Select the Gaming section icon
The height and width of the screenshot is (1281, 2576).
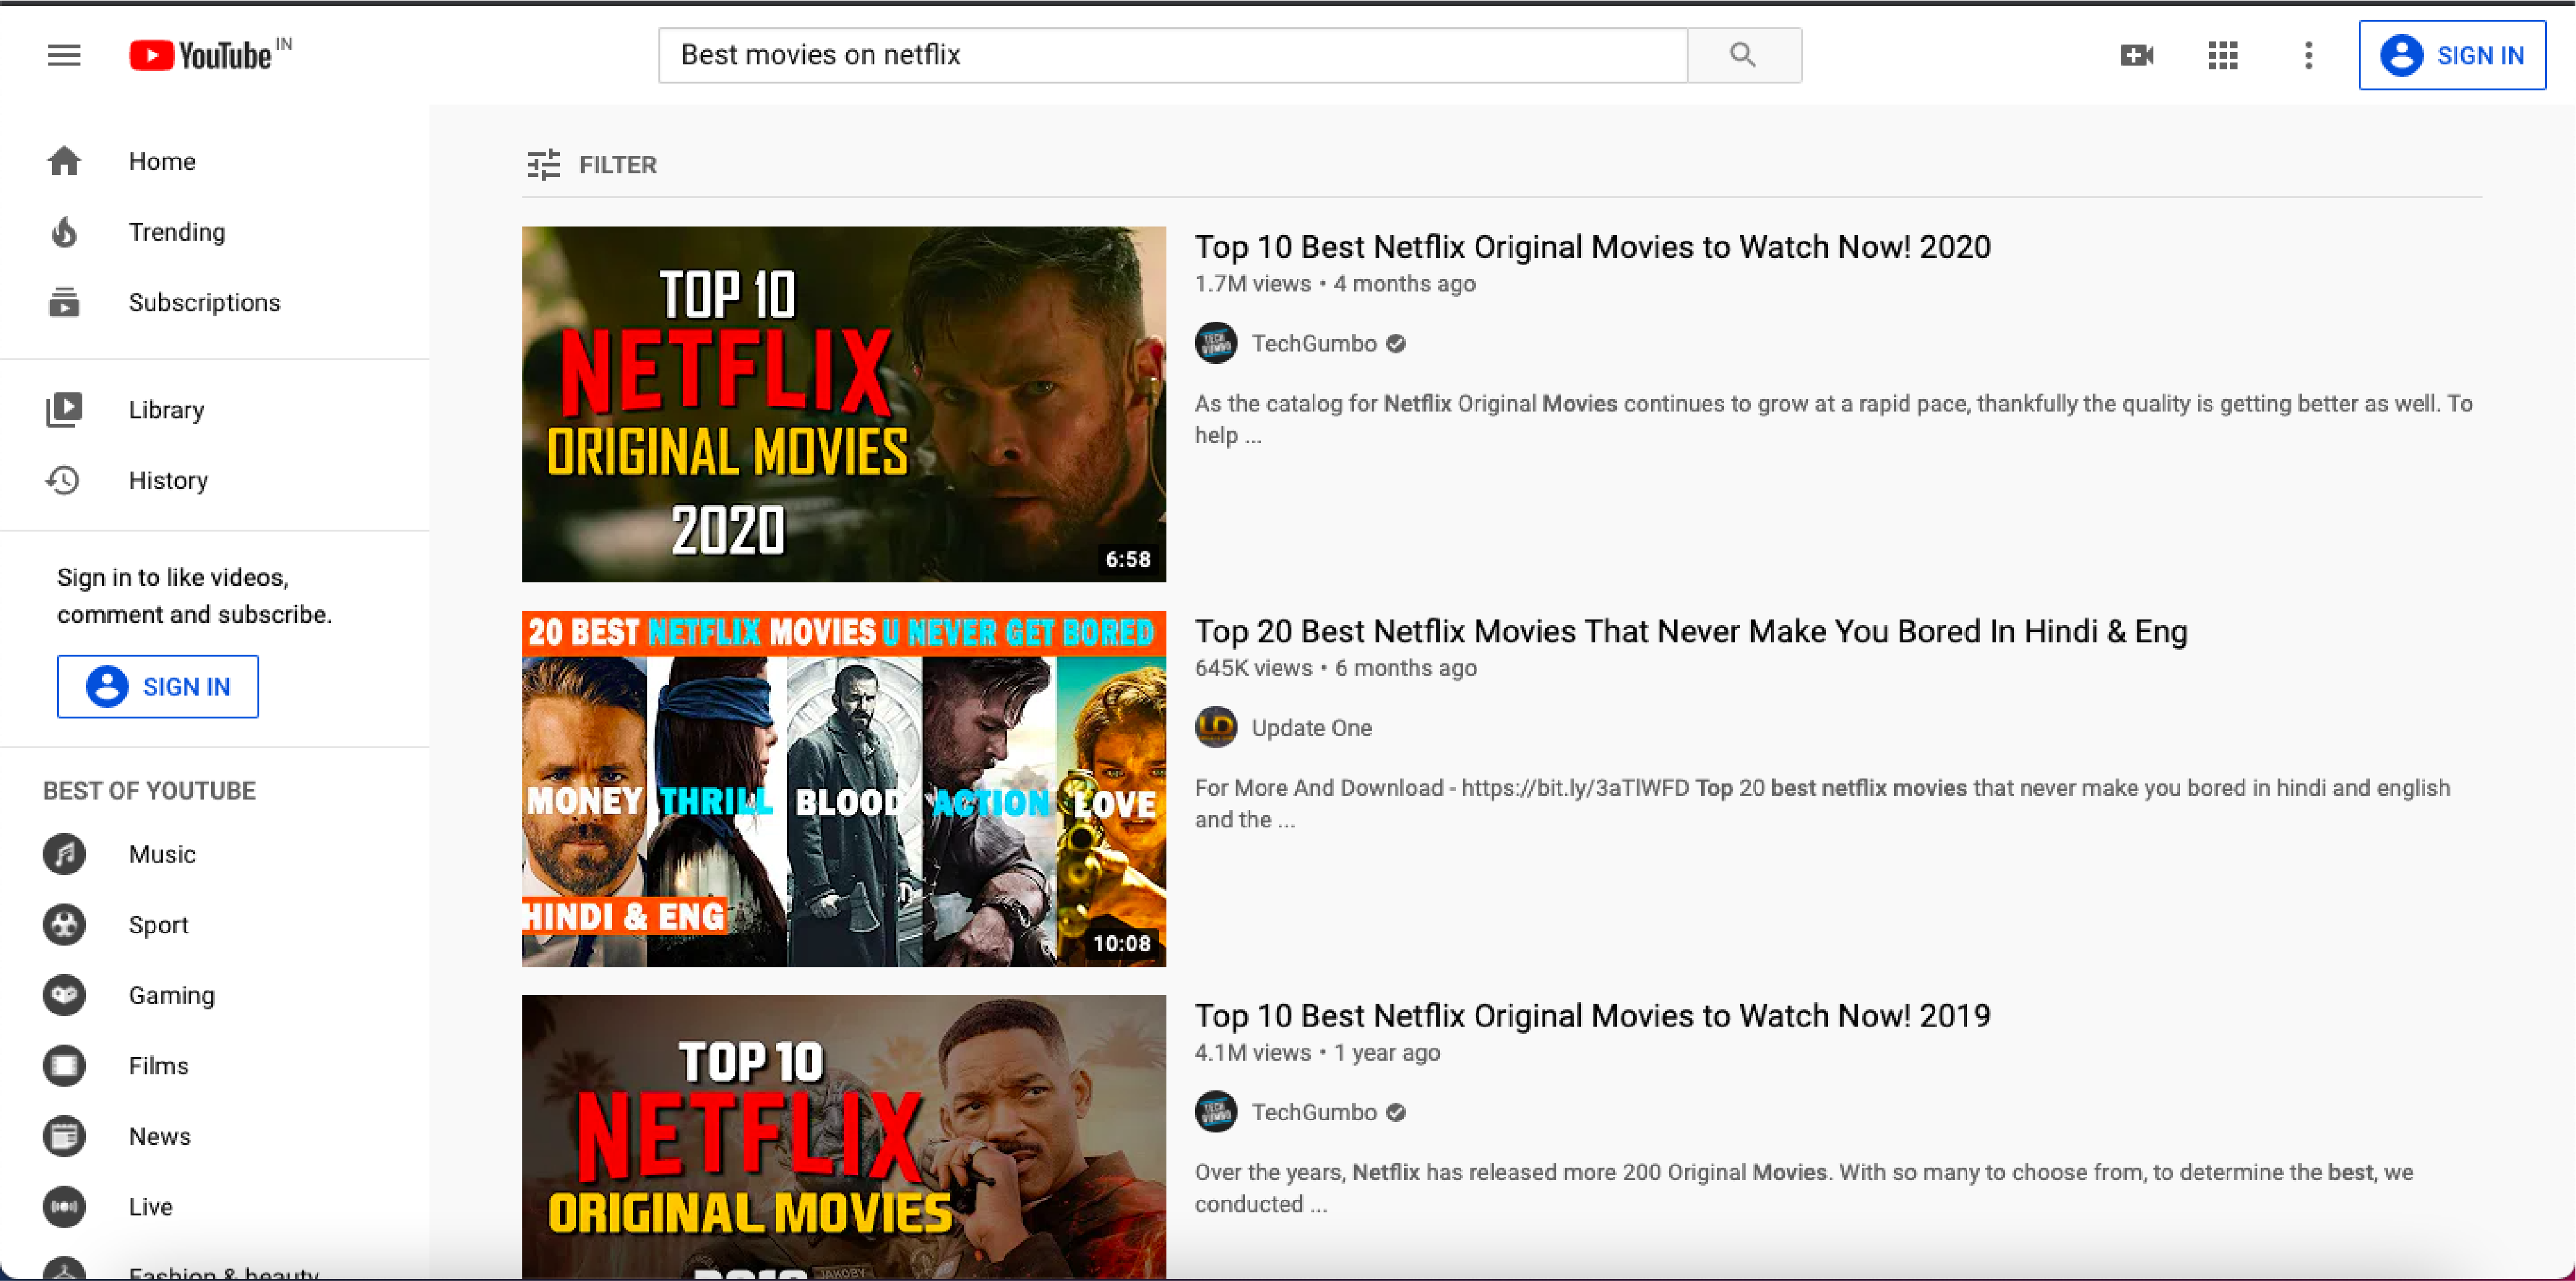pos(63,995)
